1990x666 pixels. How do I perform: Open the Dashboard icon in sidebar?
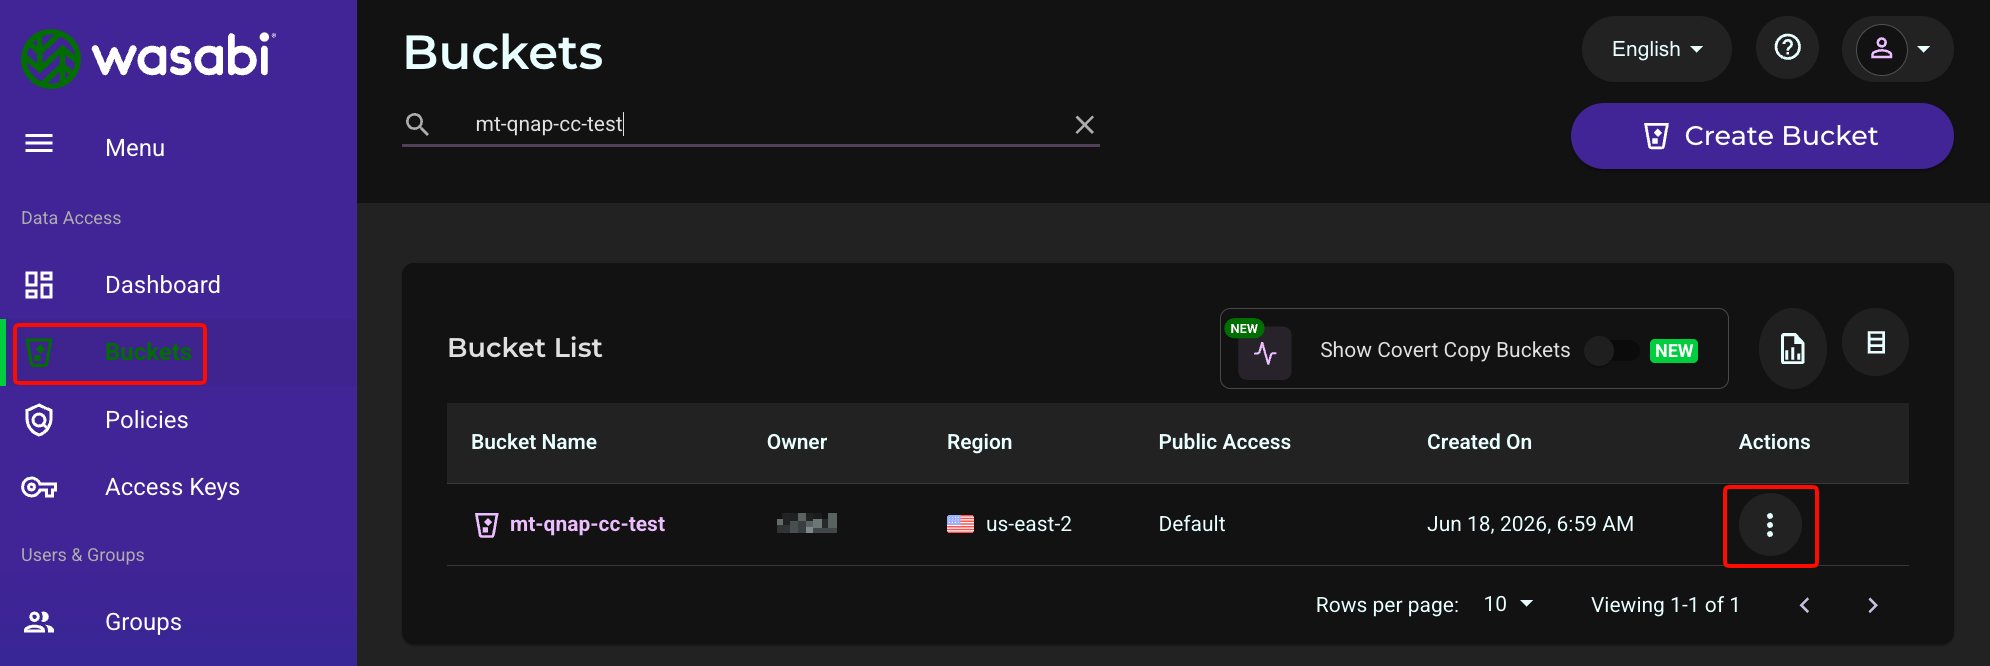tap(39, 285)
